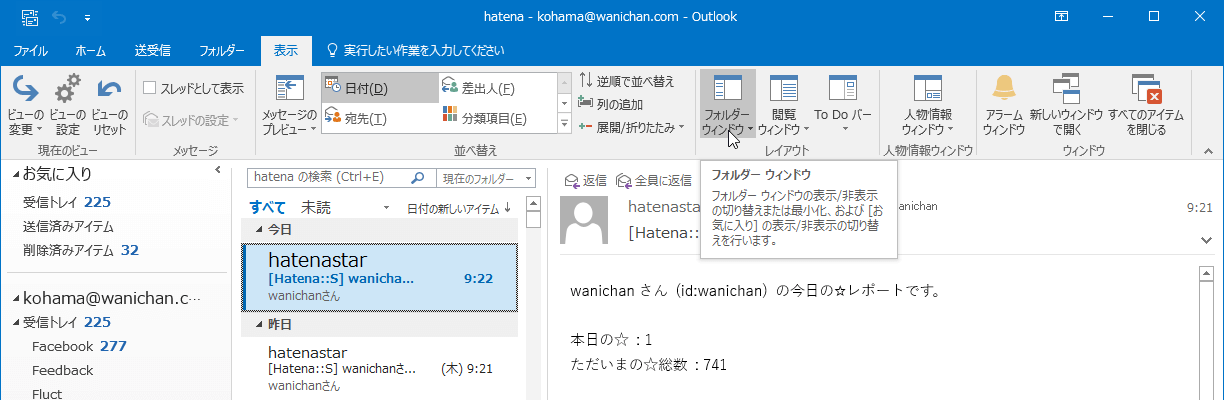Screen dimensions: 1224x400
Task: Open Customize Quick Access Toolbar dropdown
Action: tap(87, 17)
